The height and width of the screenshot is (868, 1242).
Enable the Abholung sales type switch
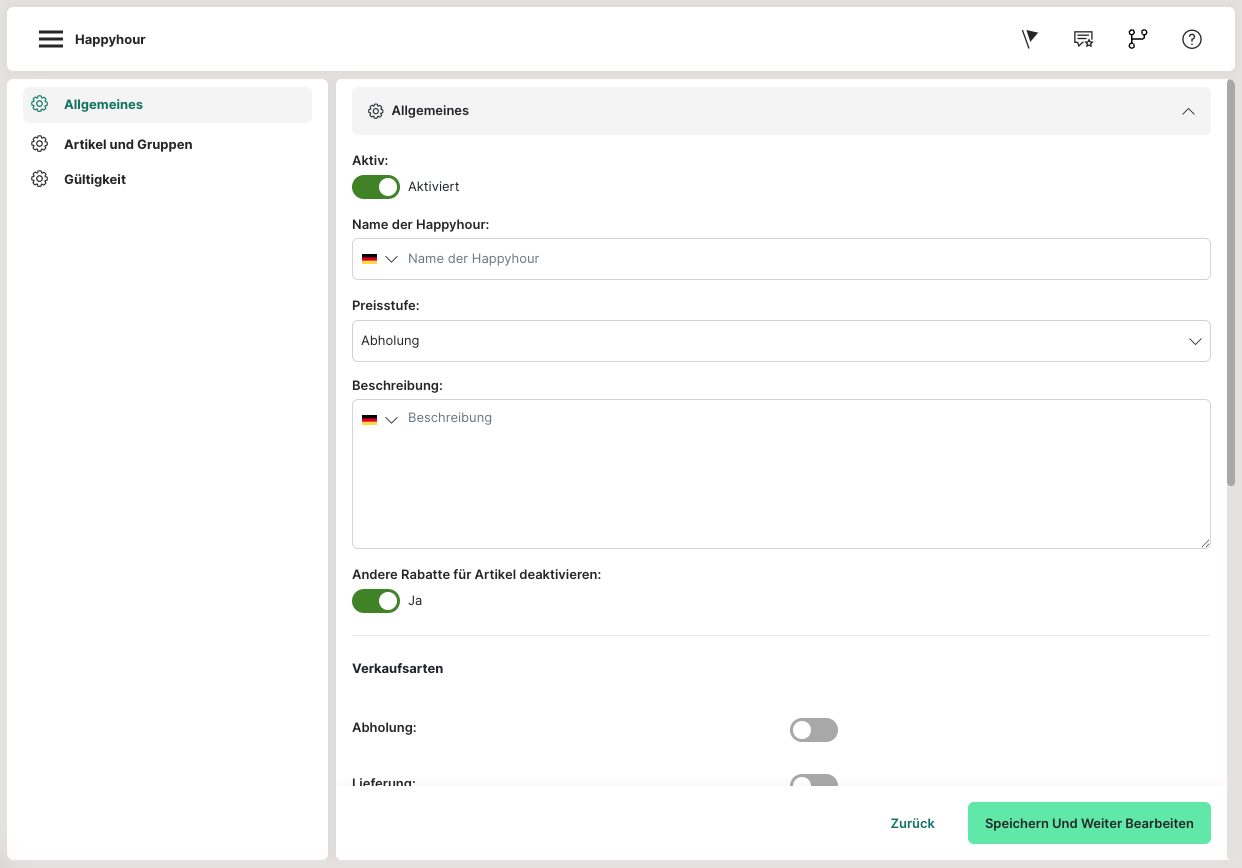[x=813, y=730]
